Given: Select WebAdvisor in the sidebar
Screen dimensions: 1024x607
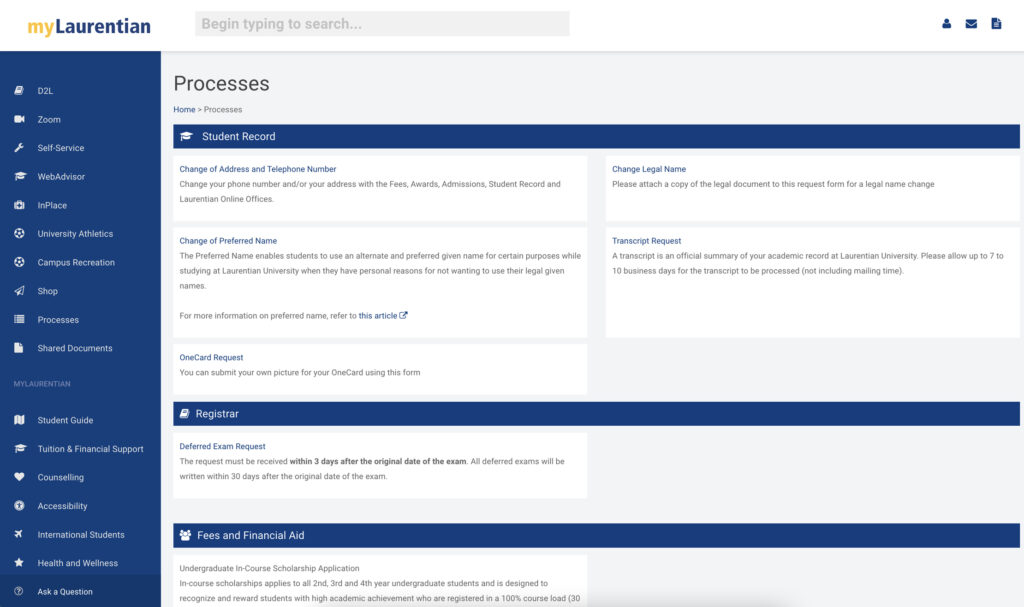Looking at the screenshot, I should [x=61, y=176].
